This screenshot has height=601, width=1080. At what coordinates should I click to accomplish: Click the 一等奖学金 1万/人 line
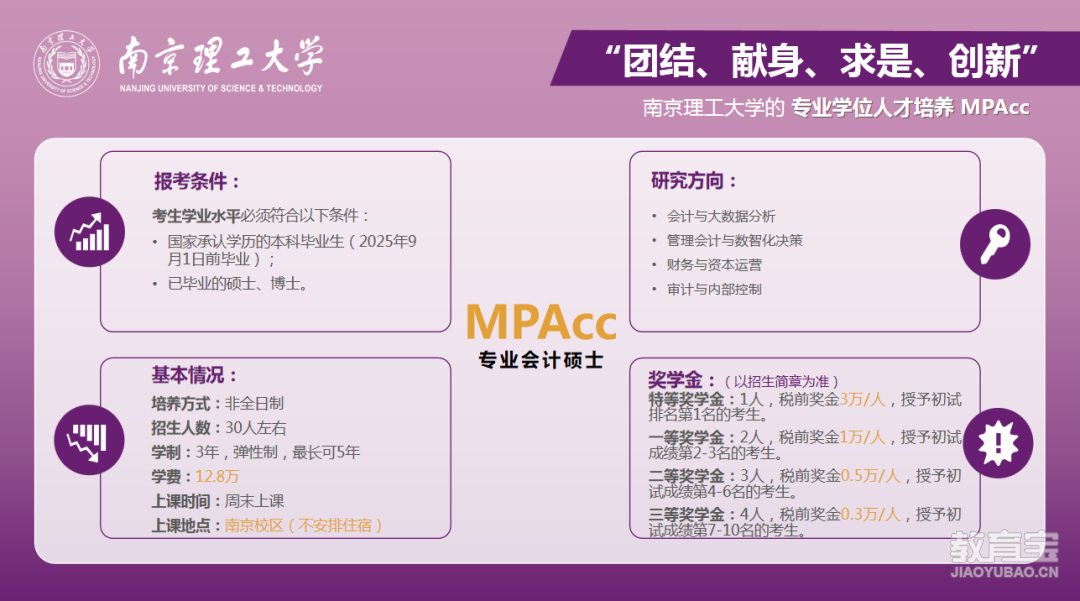pos(804,445)
